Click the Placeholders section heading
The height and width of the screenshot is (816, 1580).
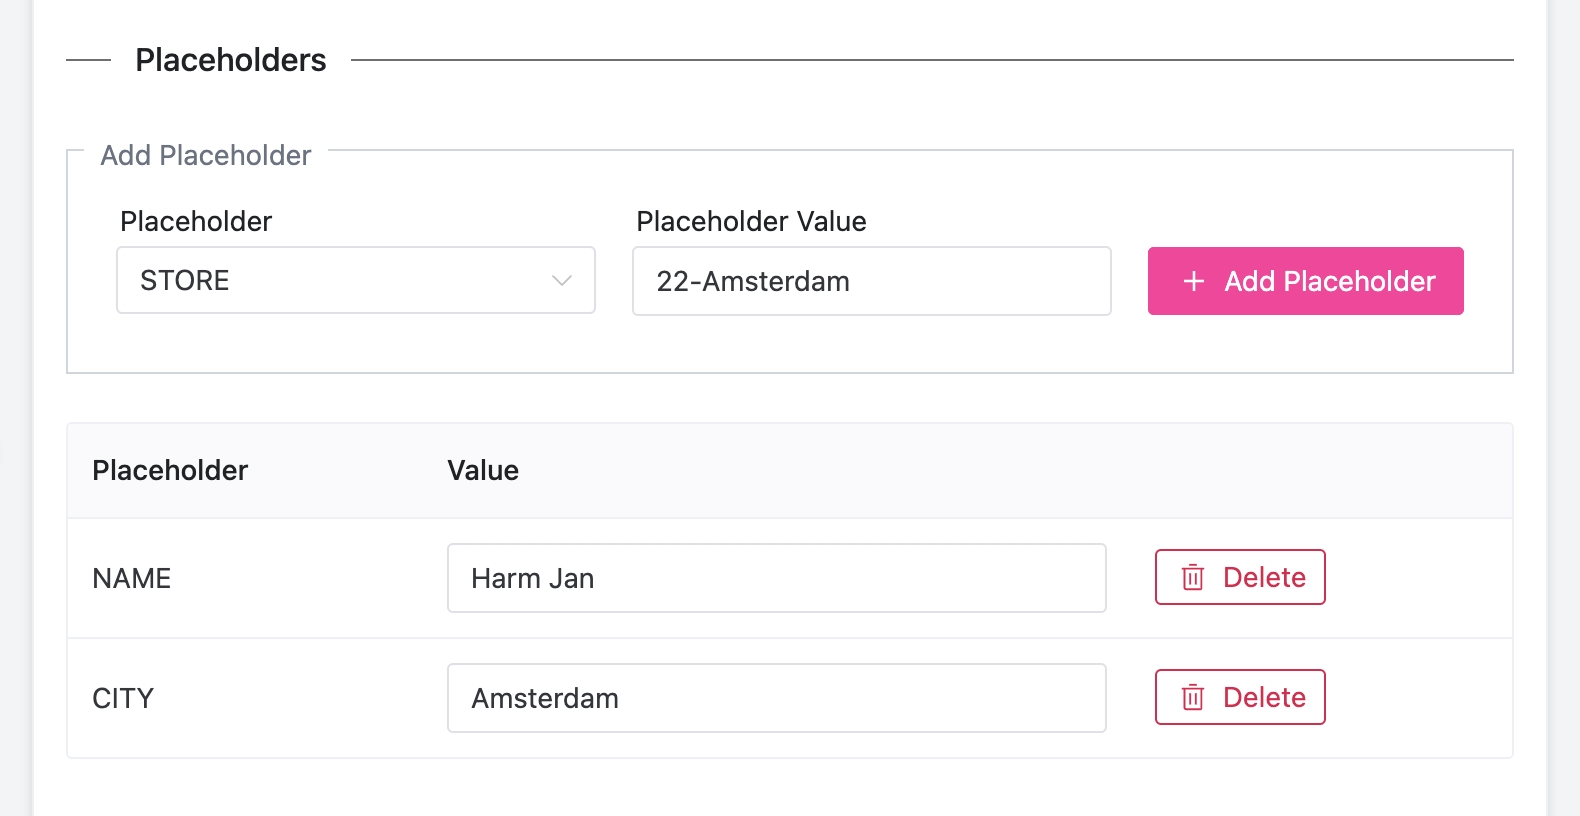tap(231, 60)
